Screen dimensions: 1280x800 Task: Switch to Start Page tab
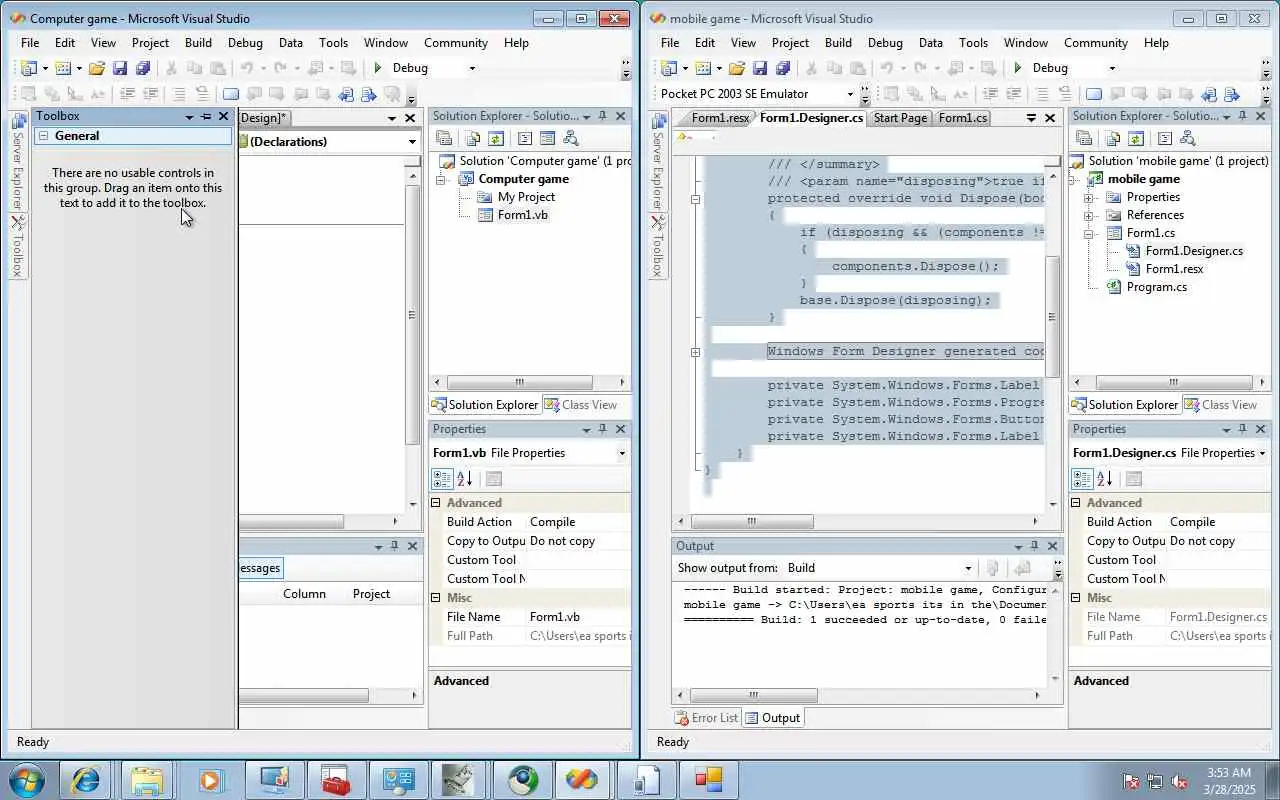coord(899,118)
